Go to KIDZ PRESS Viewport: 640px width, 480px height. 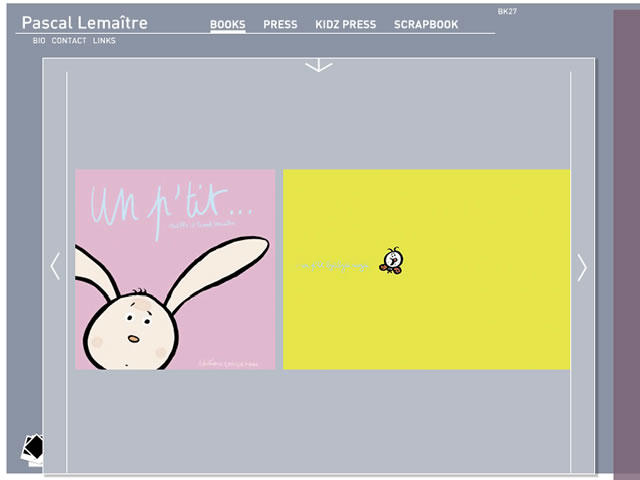point(346,24)
